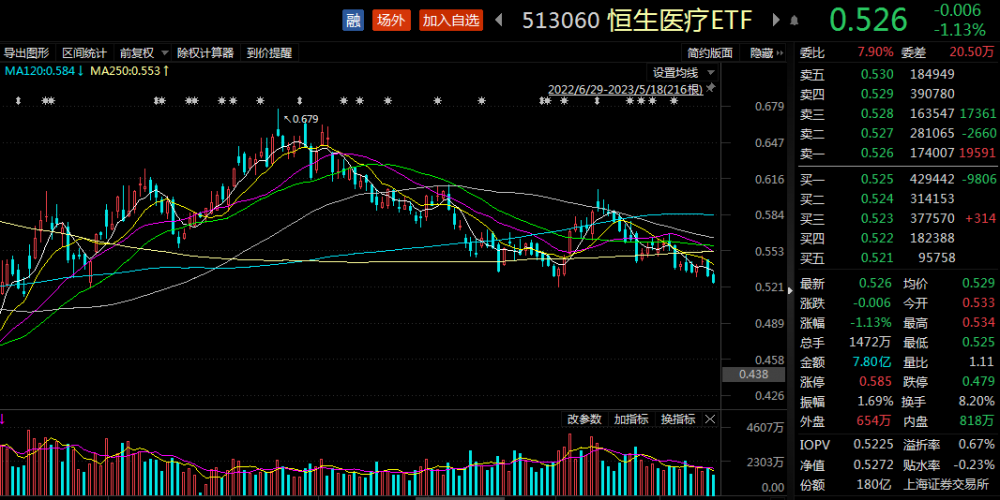
Task: Click 隐藏 double-chevron to hide side panel
Action: 780,53
